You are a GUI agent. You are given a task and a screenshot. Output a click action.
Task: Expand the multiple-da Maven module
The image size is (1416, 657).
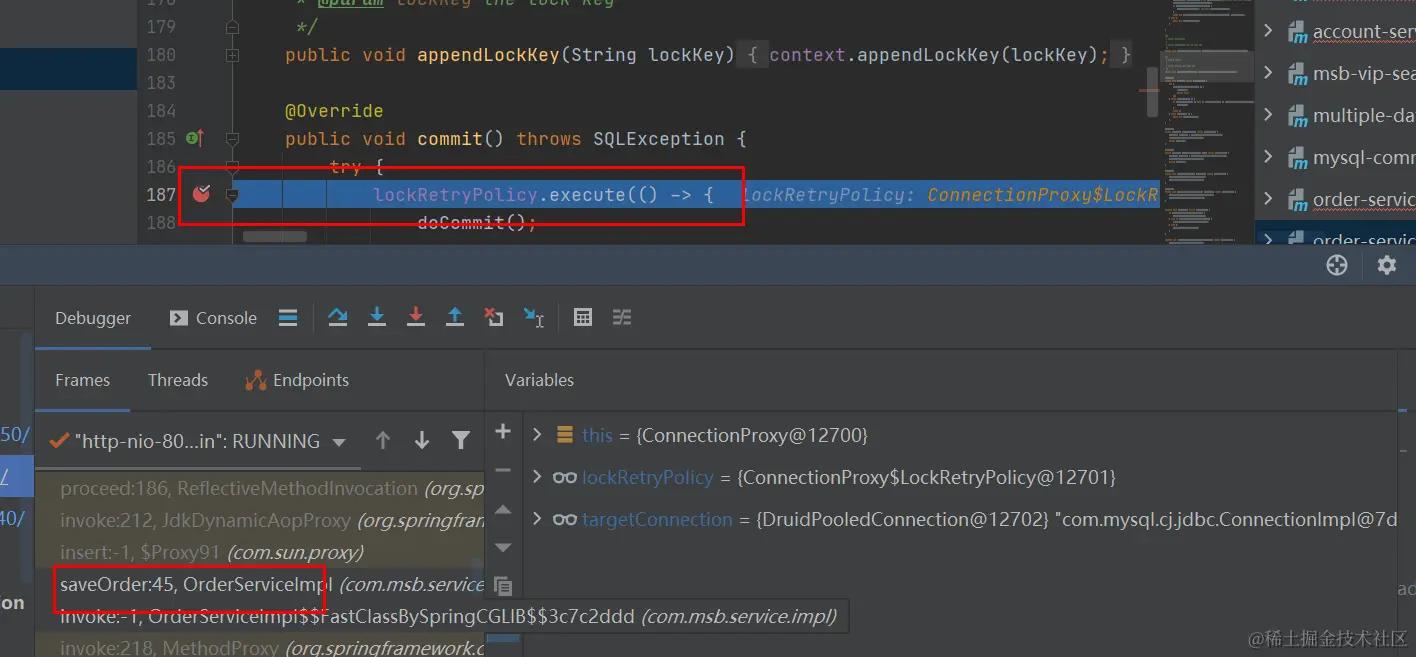[1268, 115]
